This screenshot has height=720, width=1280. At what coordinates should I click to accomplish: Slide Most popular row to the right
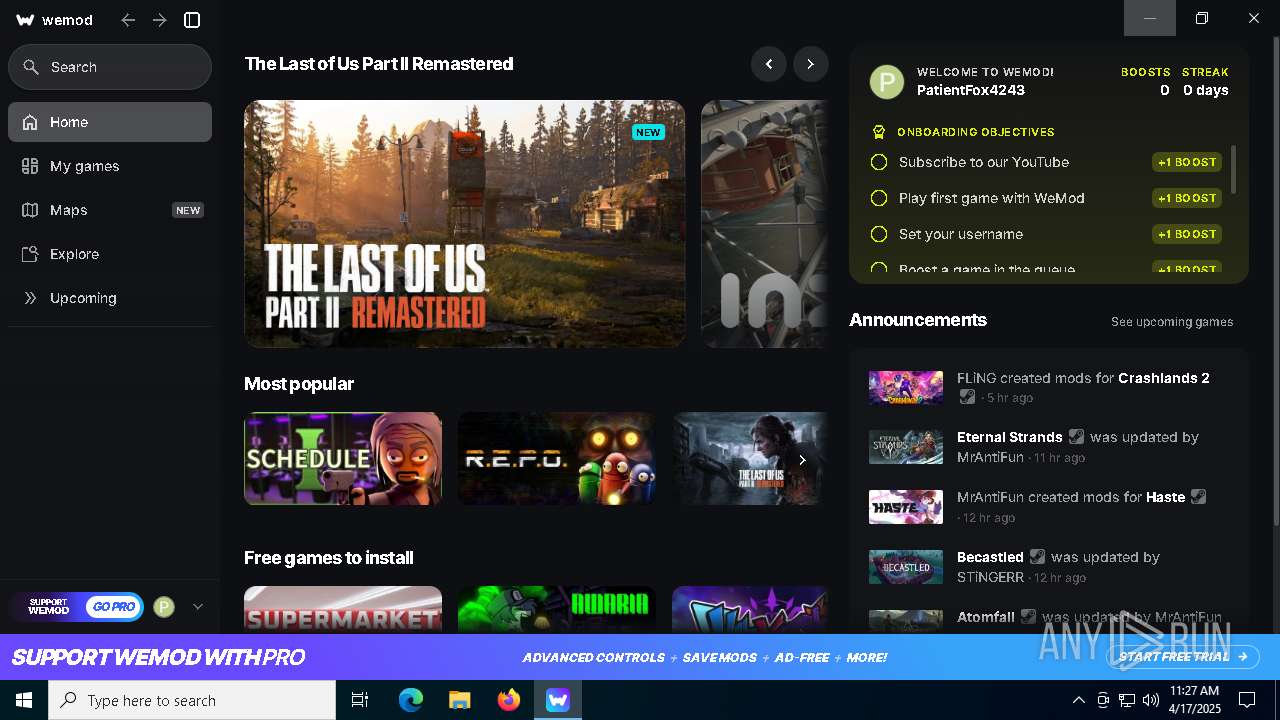pos(802,460)
